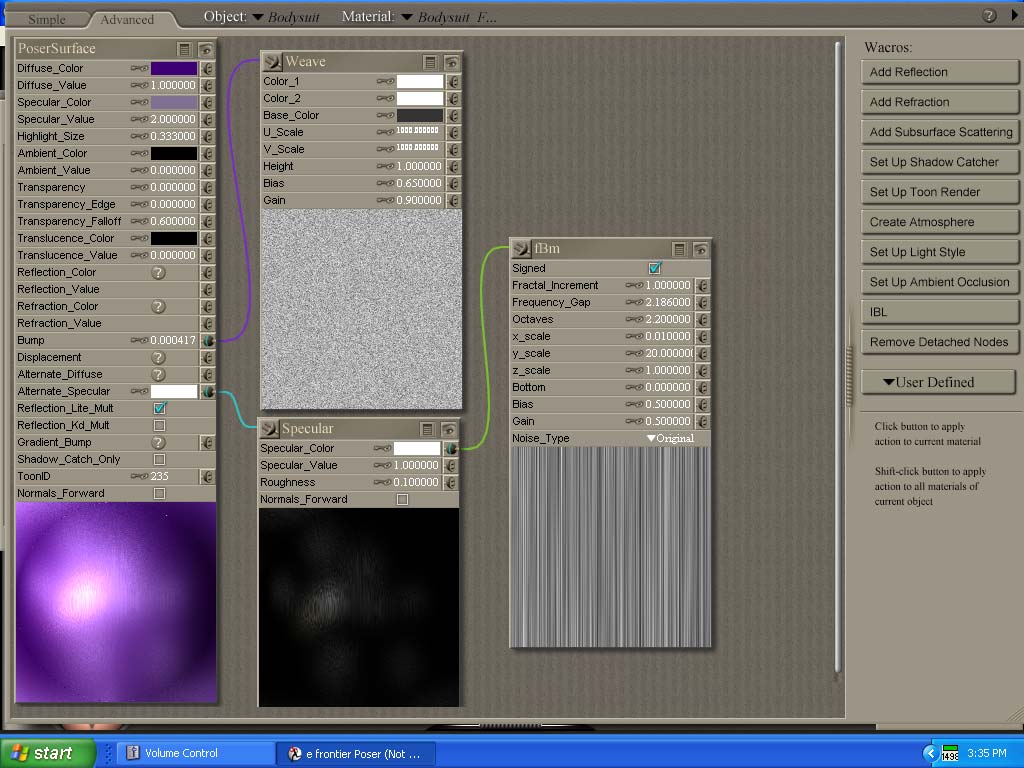Click the input plug icon next to Weave Base_Color

[x=453, y=116]
